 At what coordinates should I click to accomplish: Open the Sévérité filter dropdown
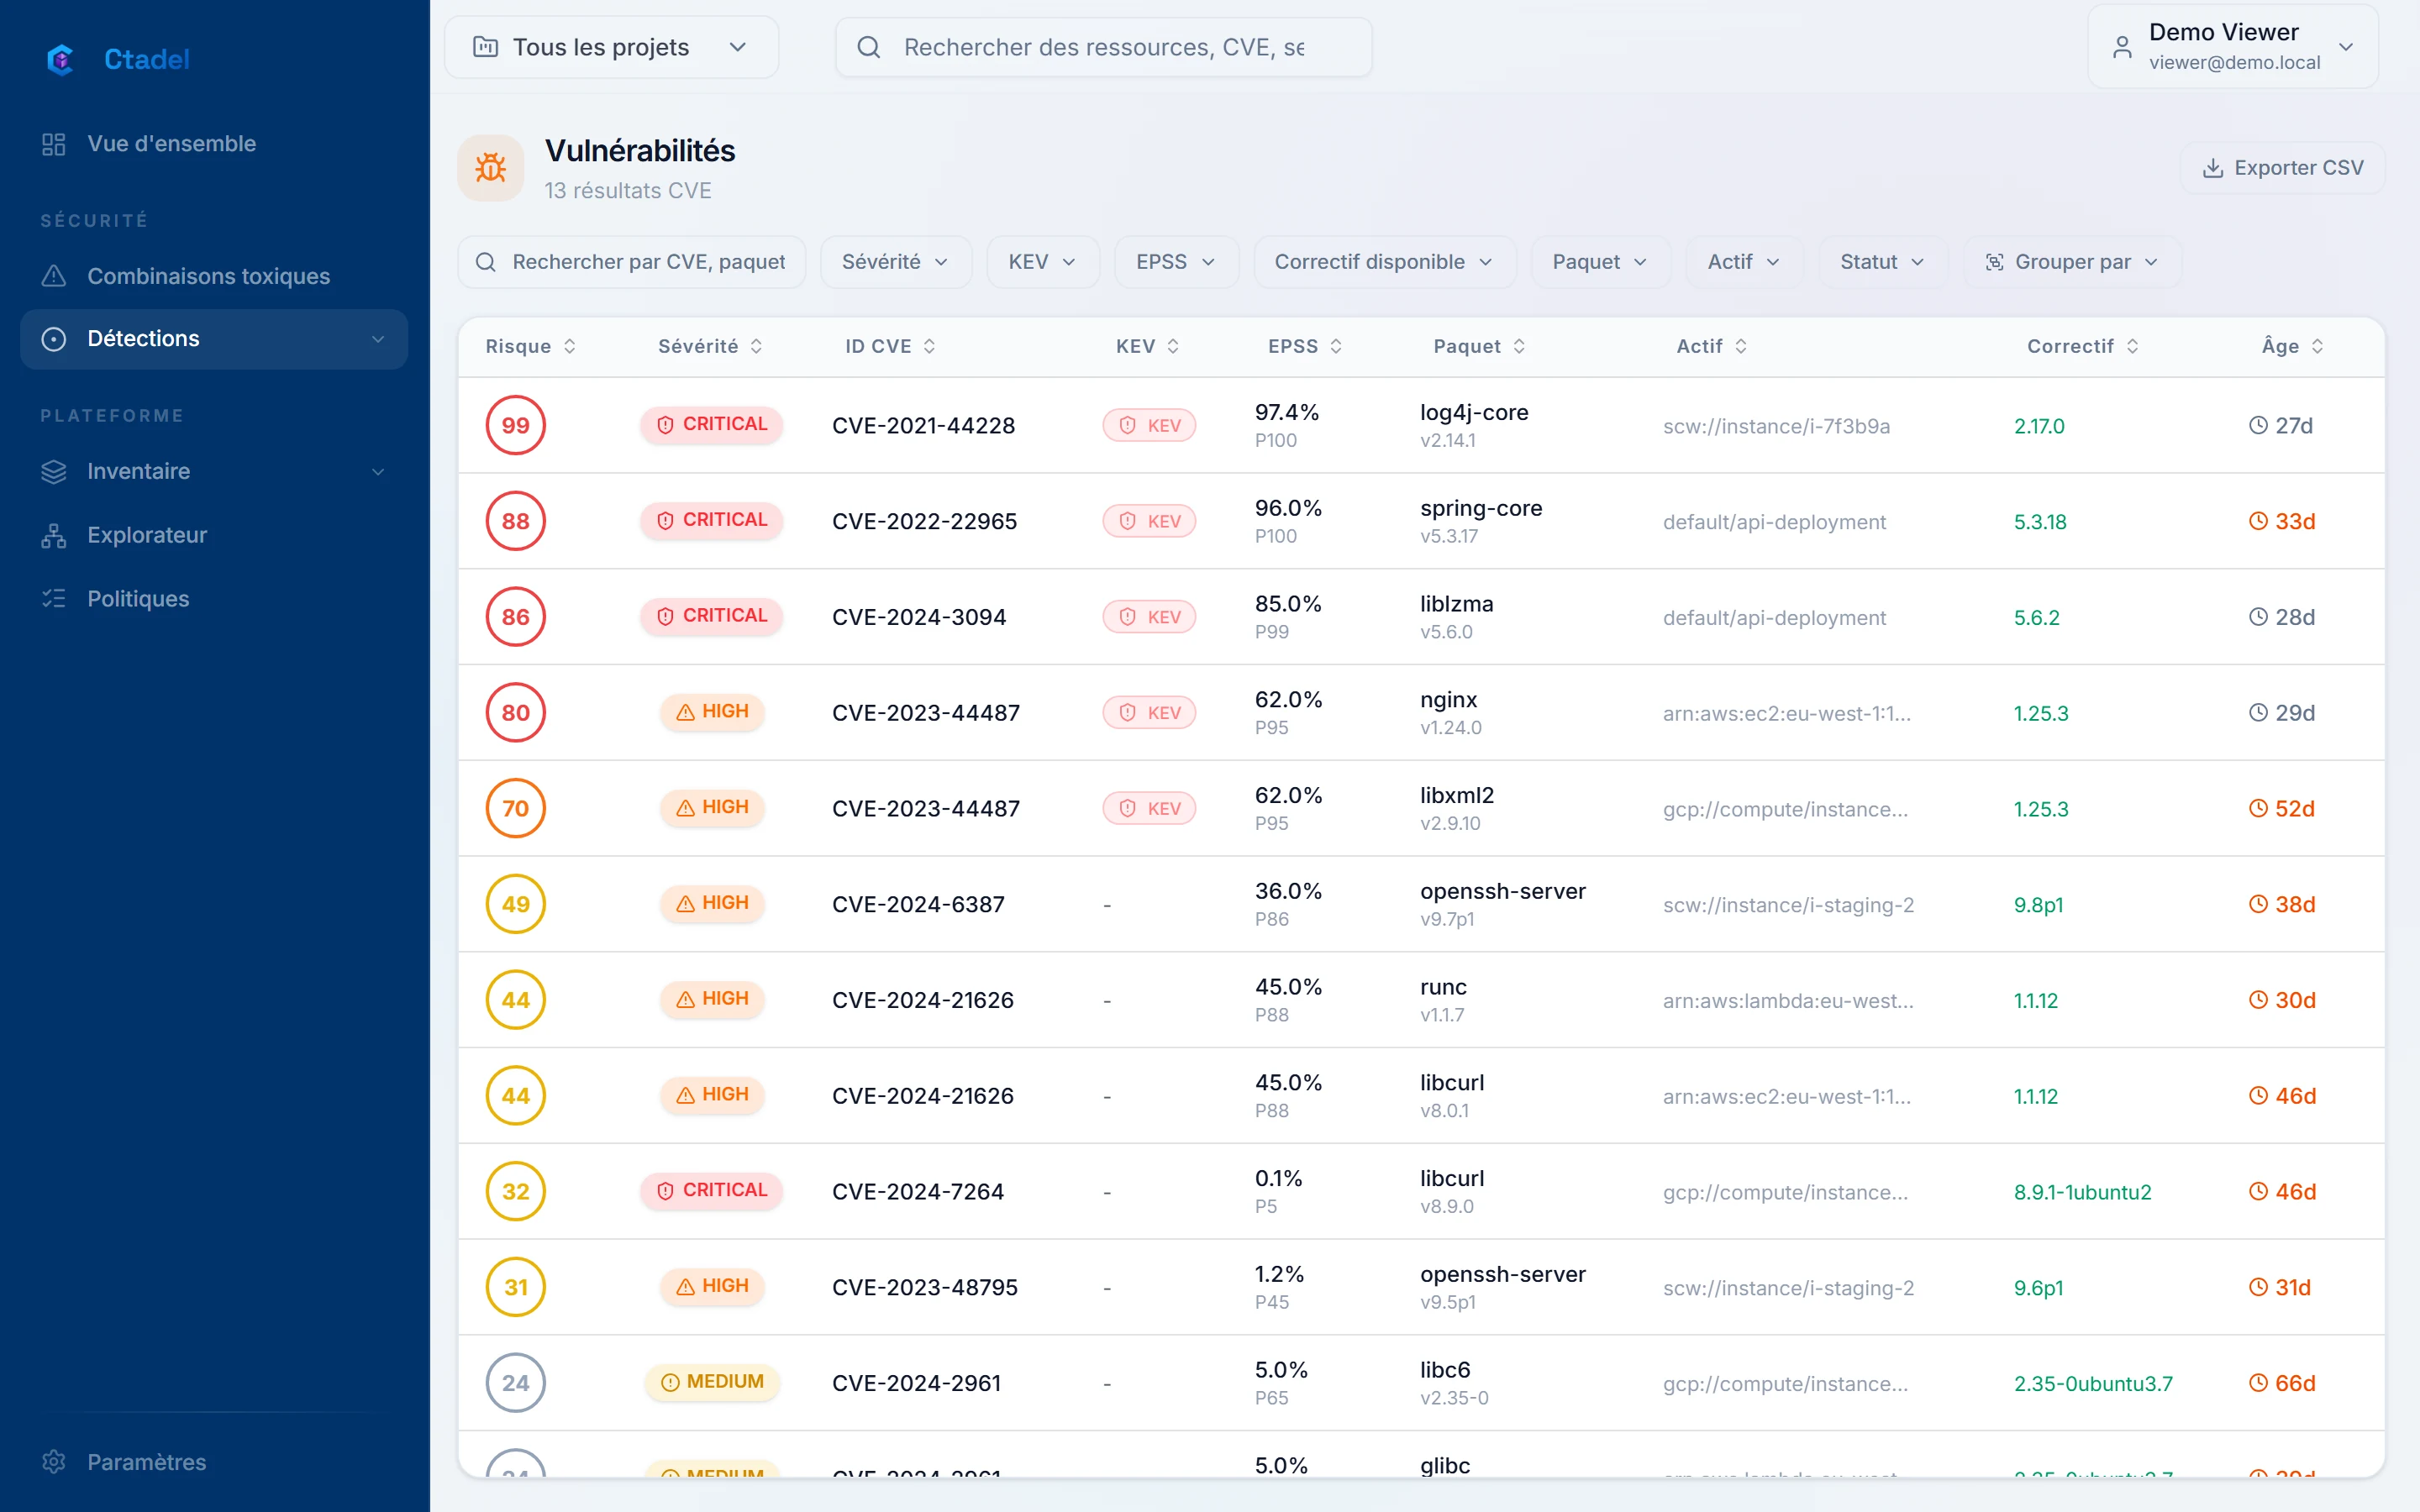(x=895, y=262)
